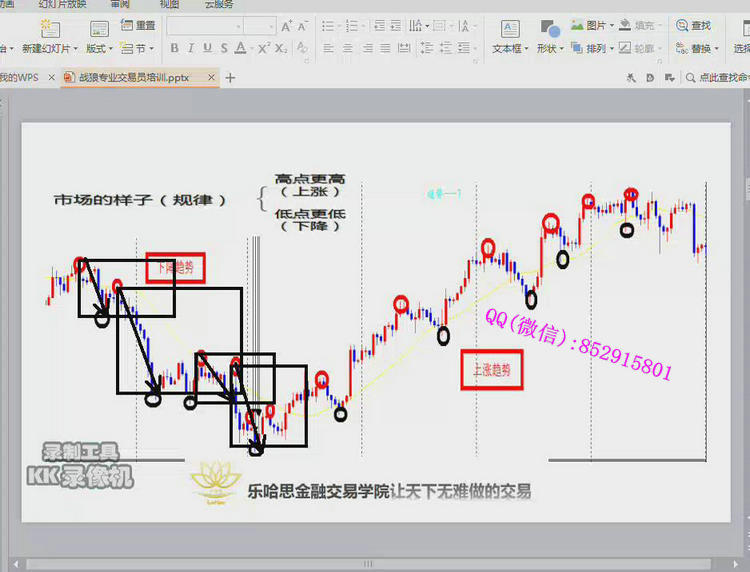Toggle Italic text formatting
This screenshot has height=572, width=750.
coord(192,48)
